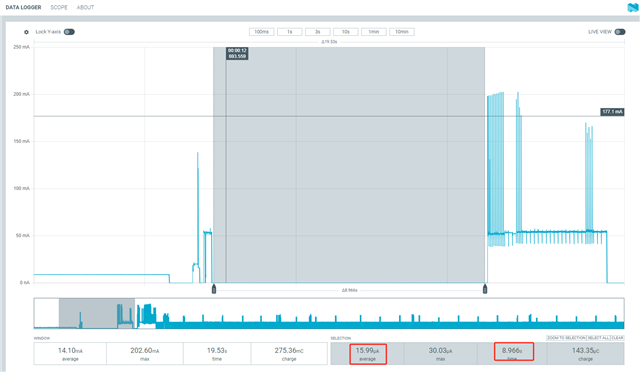Image resolution: width=640 pixels, height=372 pixels.
Task: Enable the Live View toggle
Action: tap(620, 32)
